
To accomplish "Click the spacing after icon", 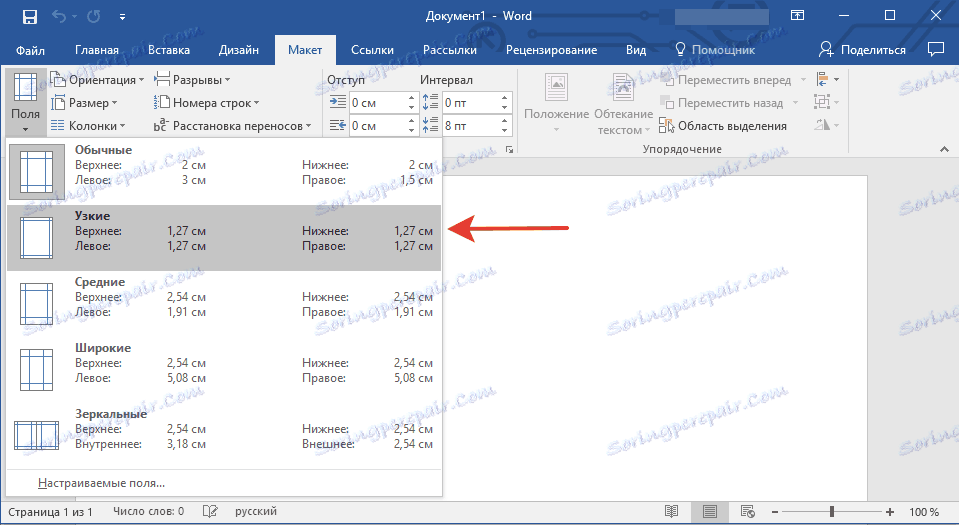I will 431,125.
